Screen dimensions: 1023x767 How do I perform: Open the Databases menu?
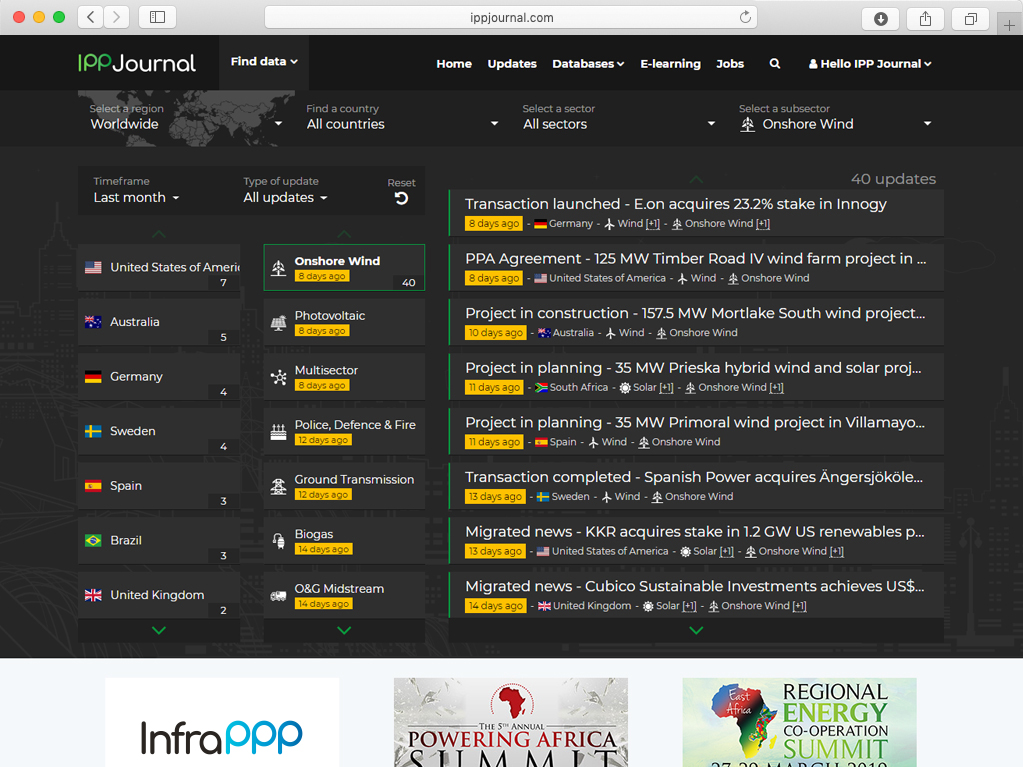click(587, 63)
